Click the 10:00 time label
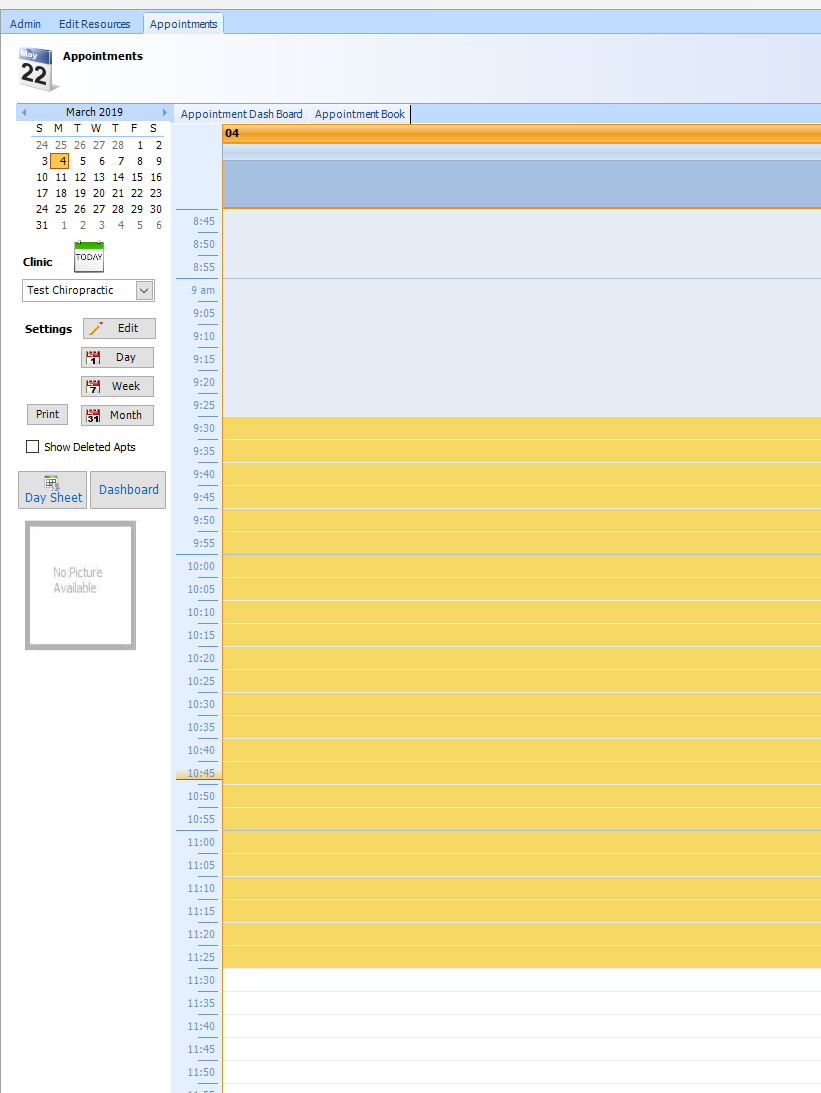Viewport: 821px width, 1093px height. click(x=201, y=566)
